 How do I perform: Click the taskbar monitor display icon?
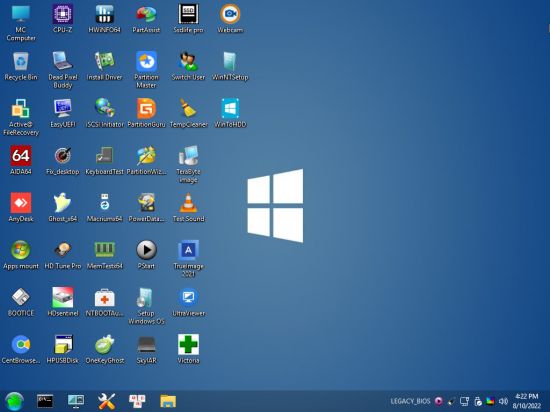point(76,401)
